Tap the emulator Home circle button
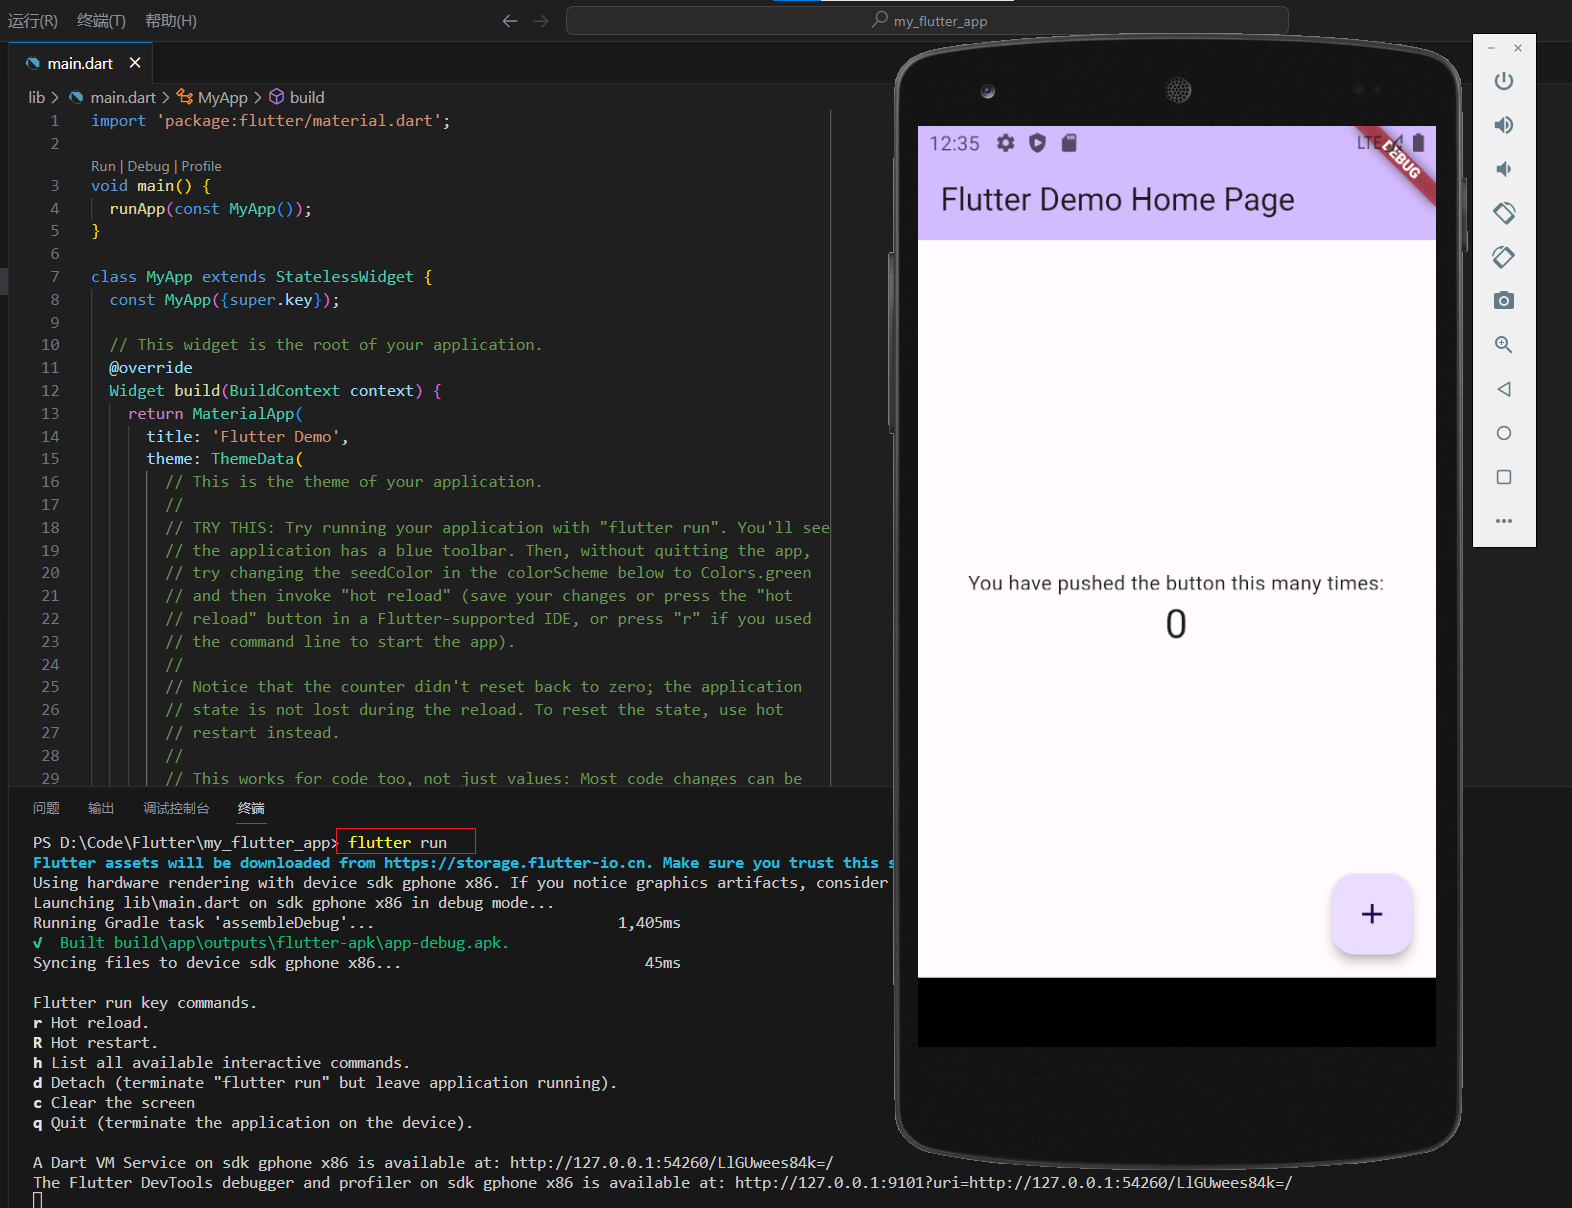The height and width of the screenshot is (1208, 1572). (1503, 433)
